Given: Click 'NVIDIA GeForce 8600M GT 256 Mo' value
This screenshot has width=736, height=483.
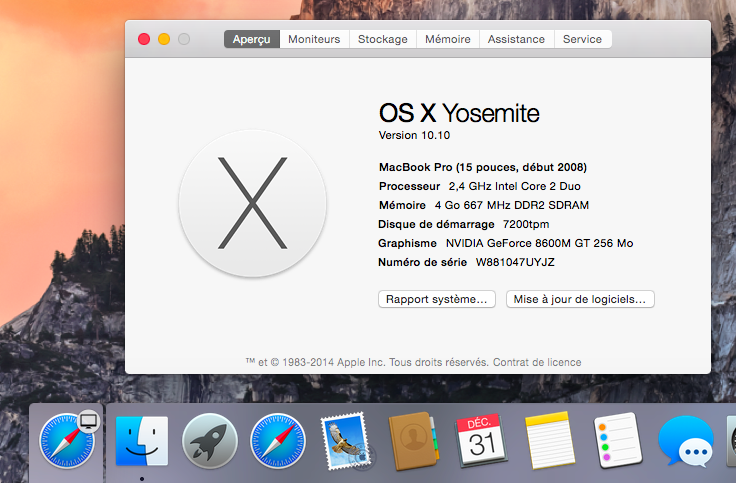Looking at the screenshot, I should click(x=539, y=243).
